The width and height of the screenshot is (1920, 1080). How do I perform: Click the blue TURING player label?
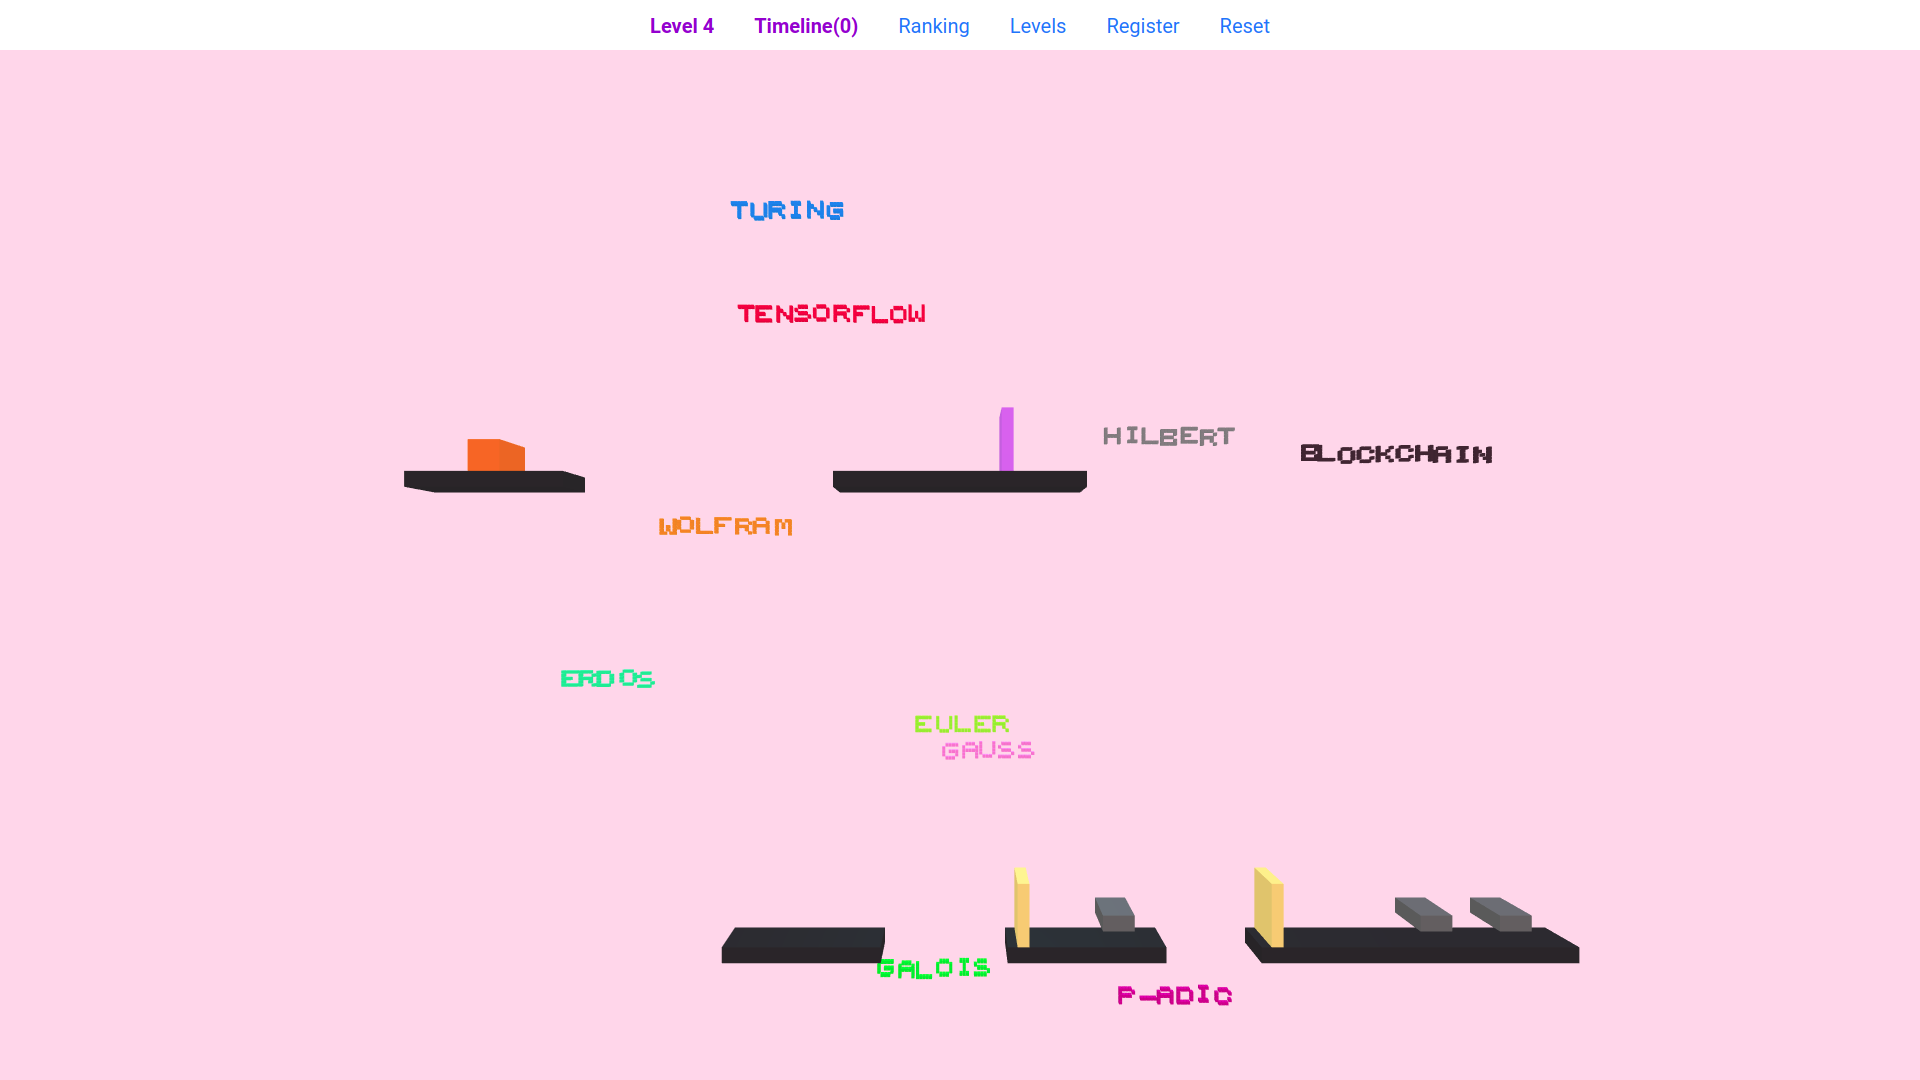coord(787,210)
